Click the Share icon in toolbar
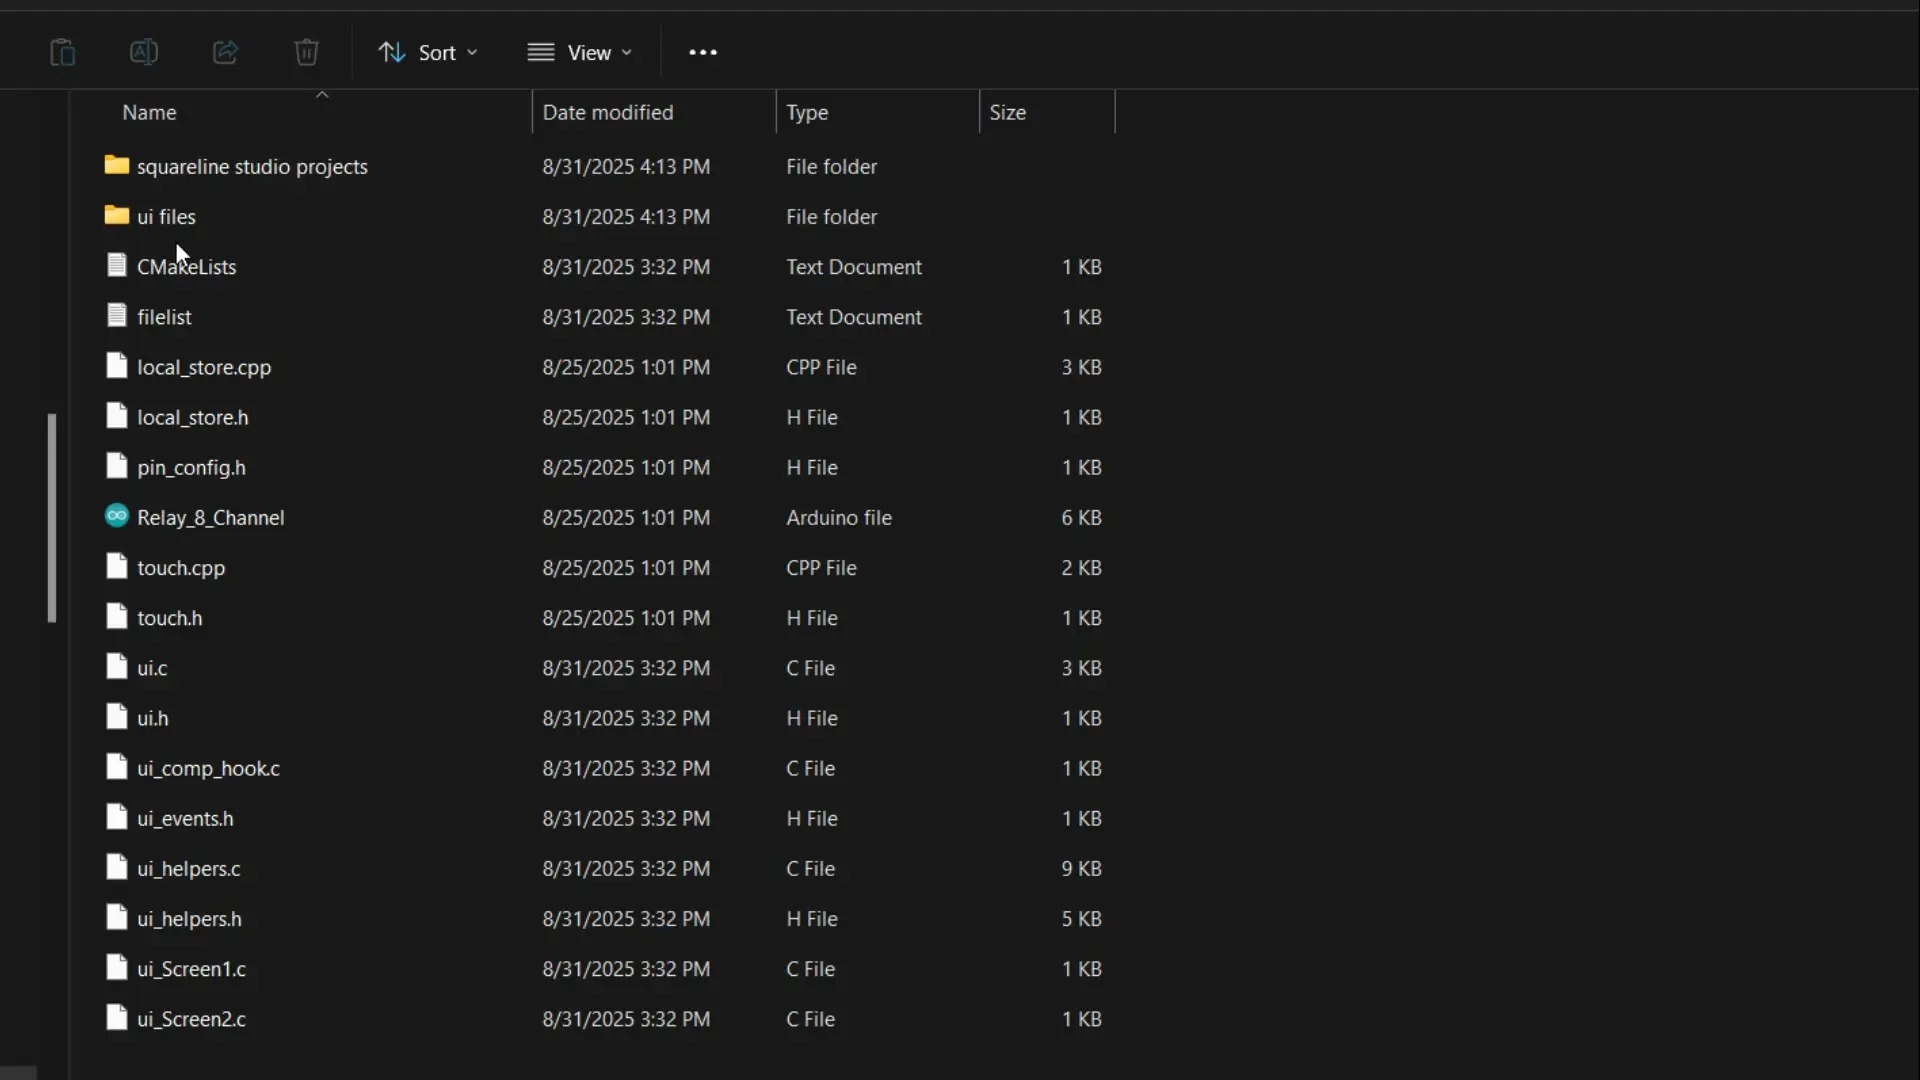Viewport: 1920px width, 1080px height. (225, 52)
